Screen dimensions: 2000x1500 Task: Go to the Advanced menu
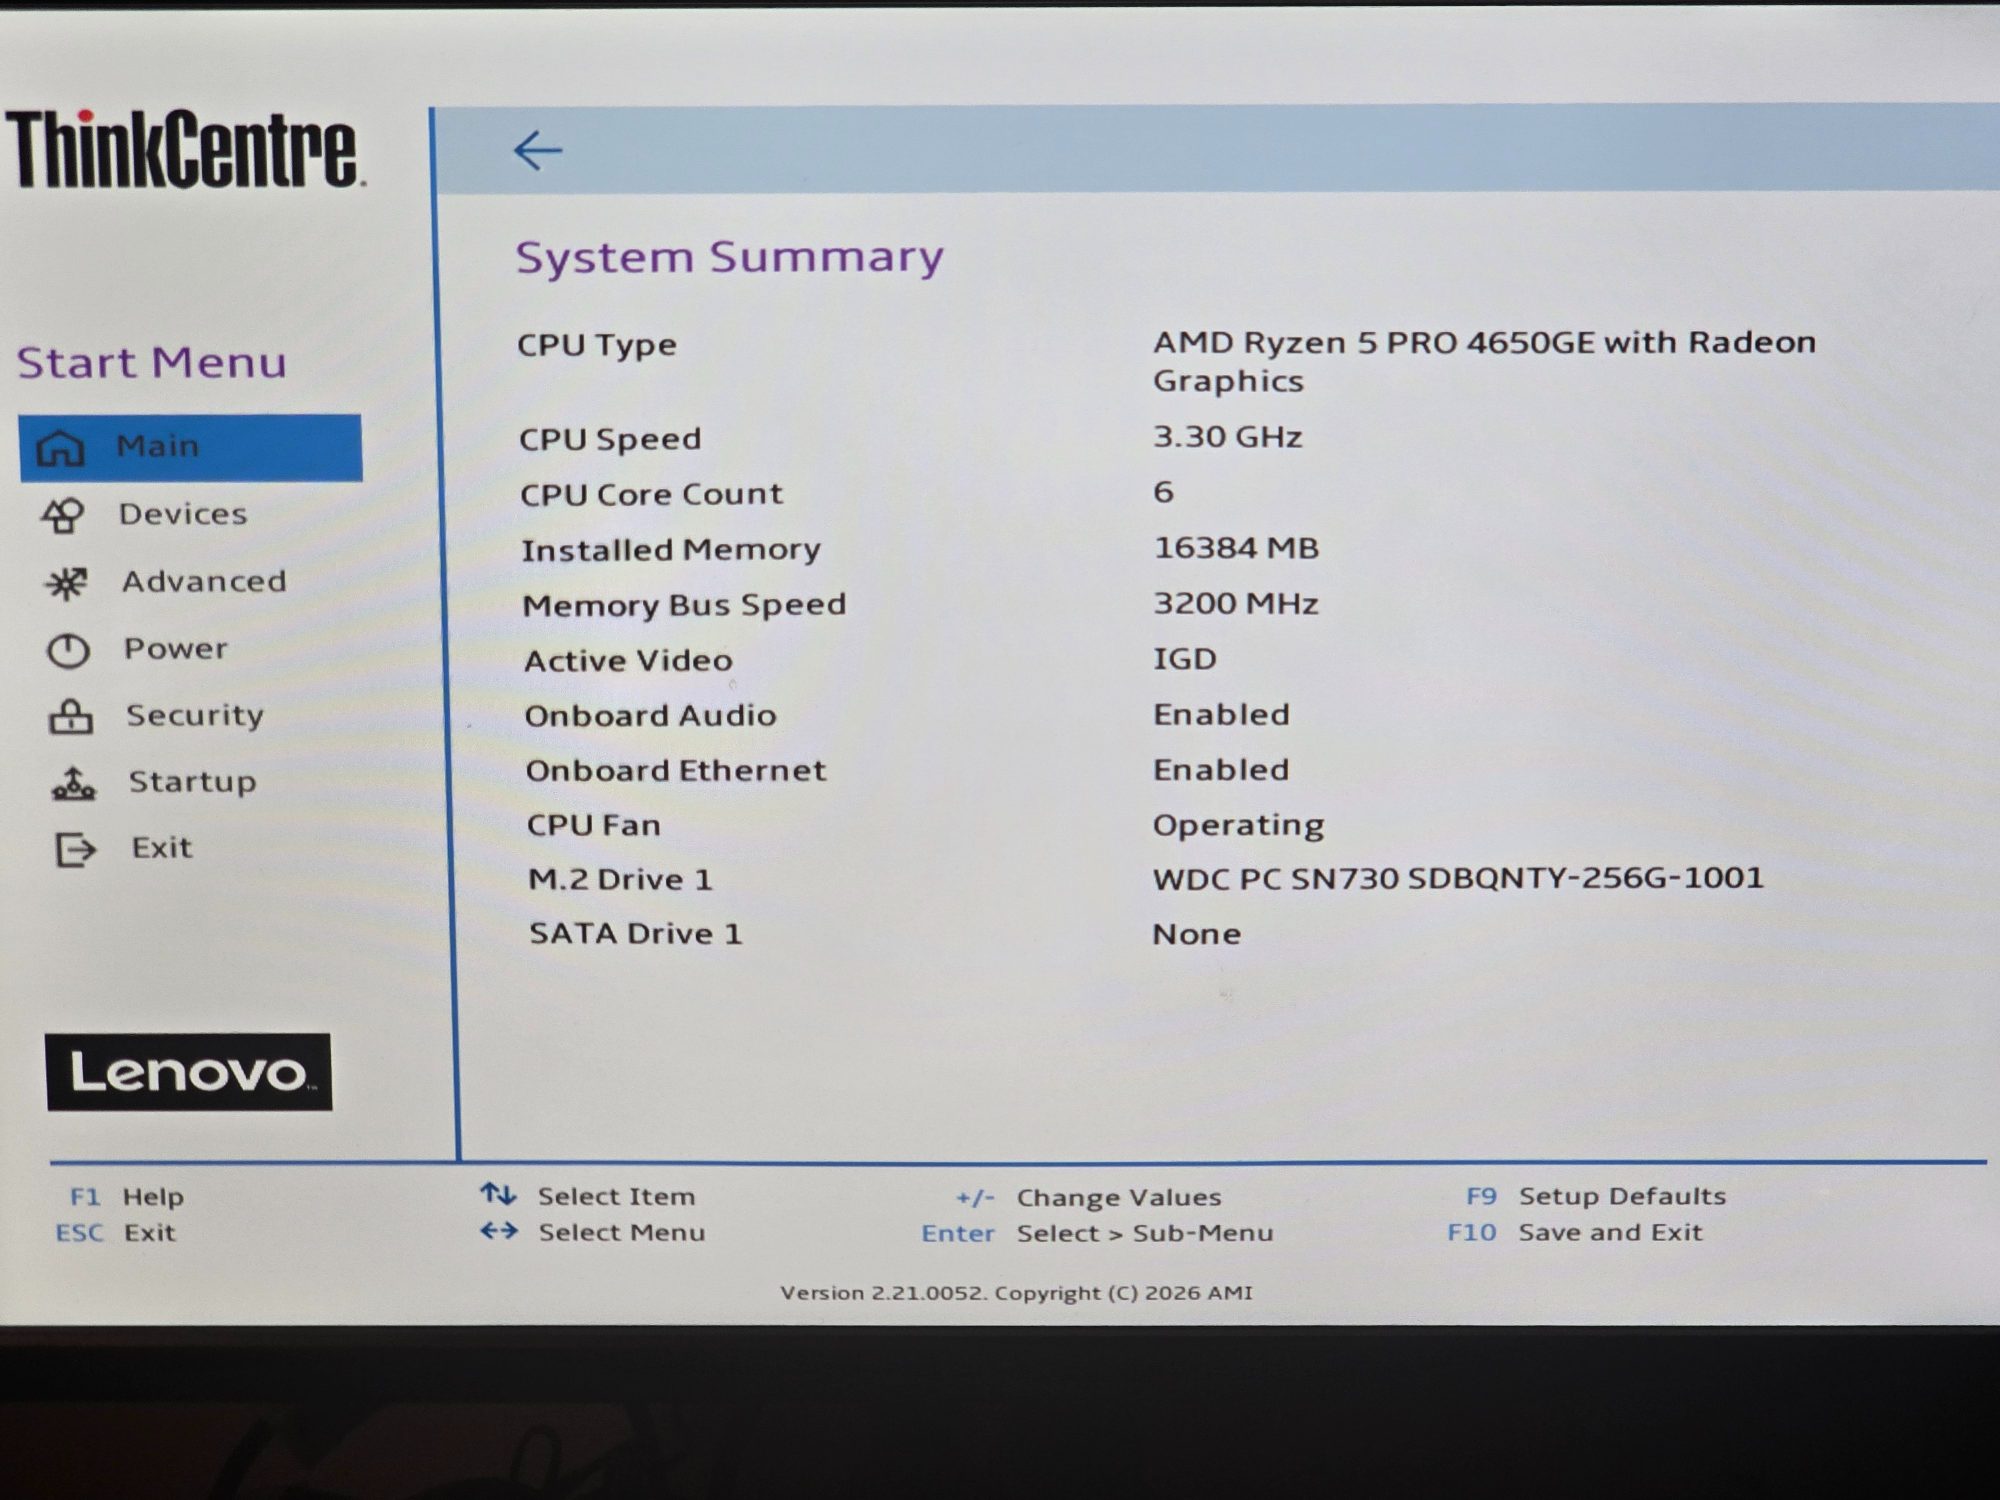tap(204, 581)
